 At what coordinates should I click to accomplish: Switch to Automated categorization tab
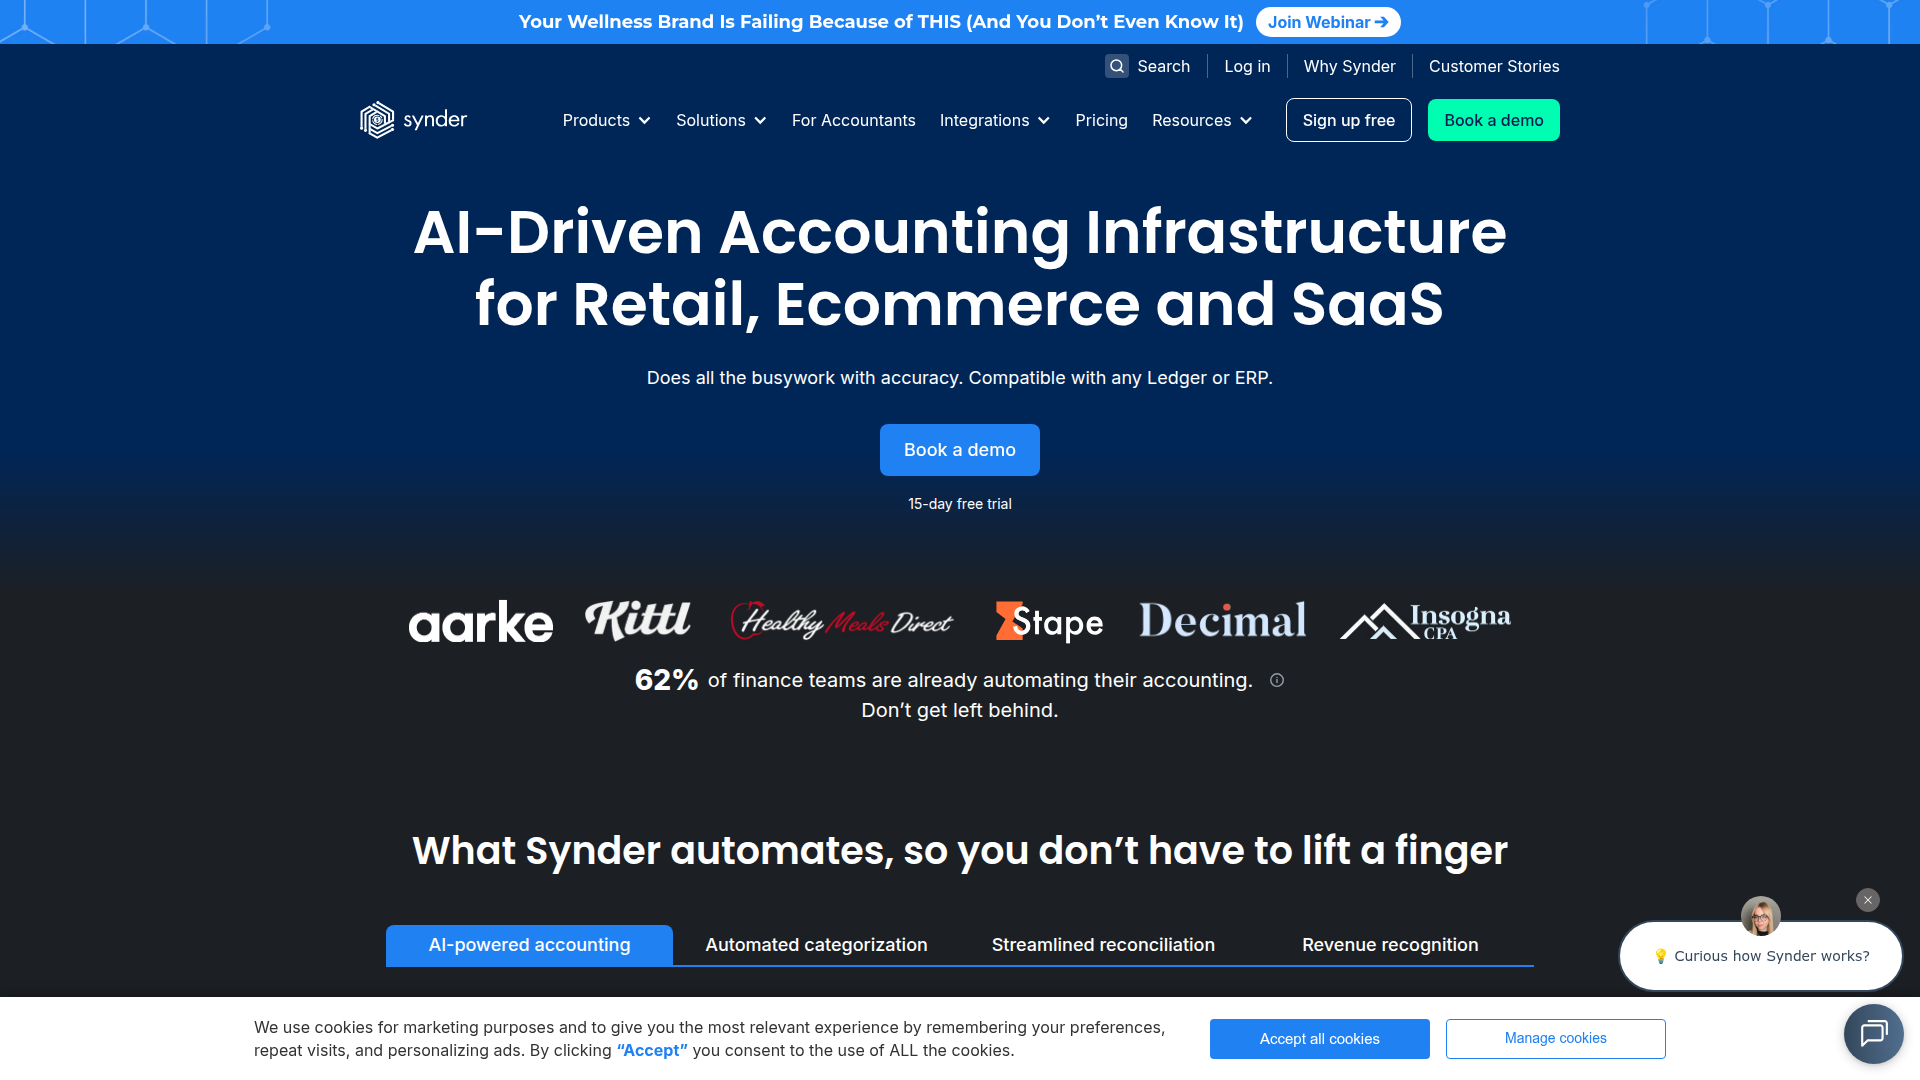816,945
